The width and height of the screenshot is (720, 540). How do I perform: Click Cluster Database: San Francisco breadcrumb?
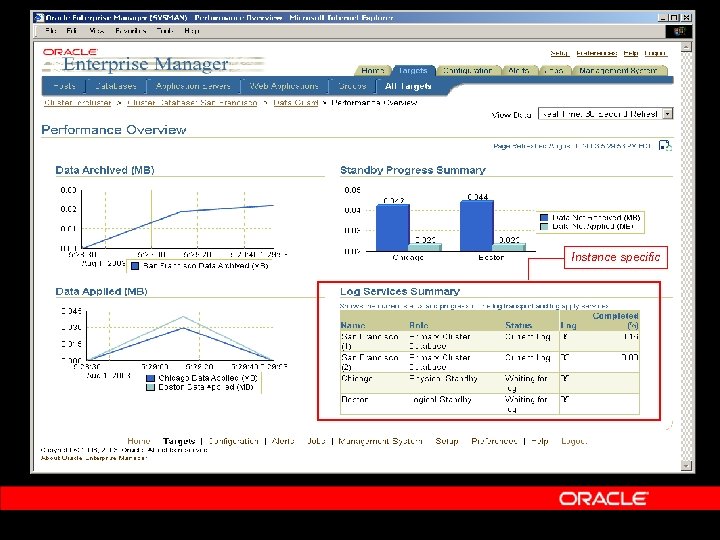click(x=192, y=102)
